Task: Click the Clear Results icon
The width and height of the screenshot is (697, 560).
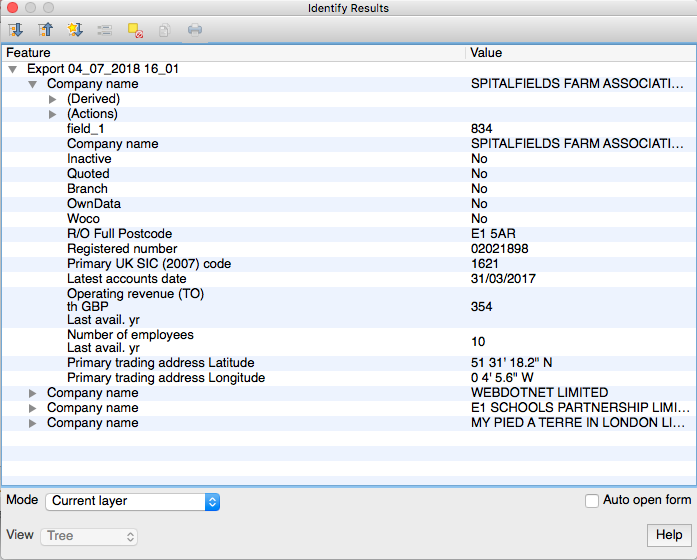Action: [135, 30]
